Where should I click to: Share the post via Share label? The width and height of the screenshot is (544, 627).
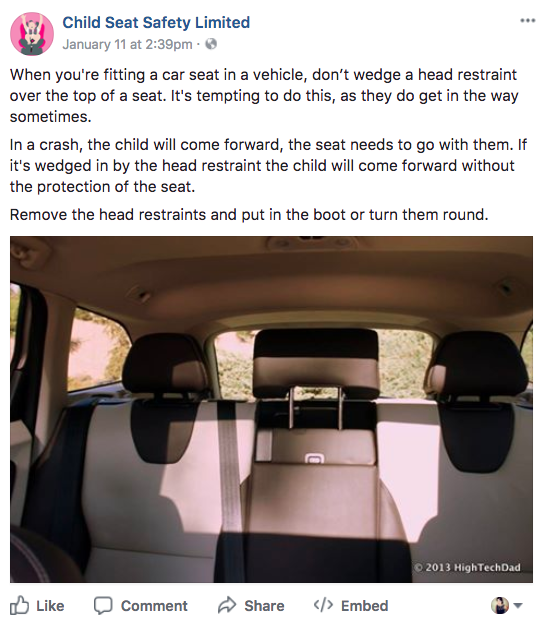264,606
